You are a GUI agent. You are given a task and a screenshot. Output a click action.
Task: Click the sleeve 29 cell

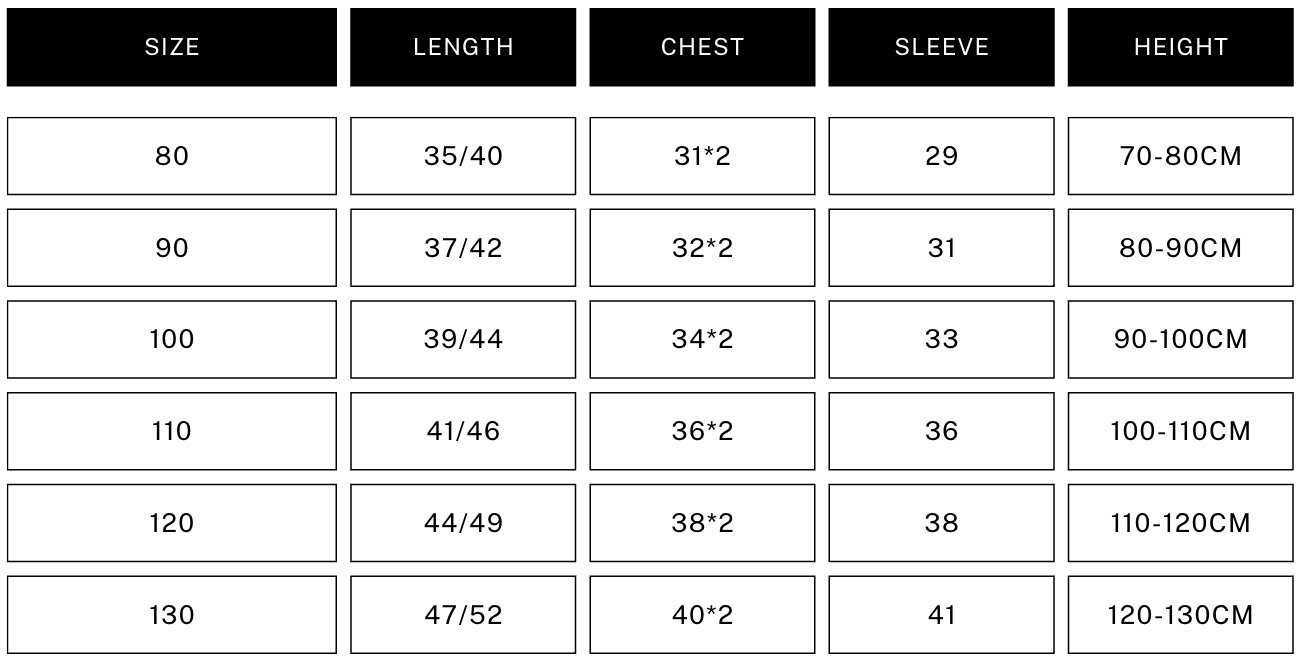pyautogui.click(x=941, y=156)
